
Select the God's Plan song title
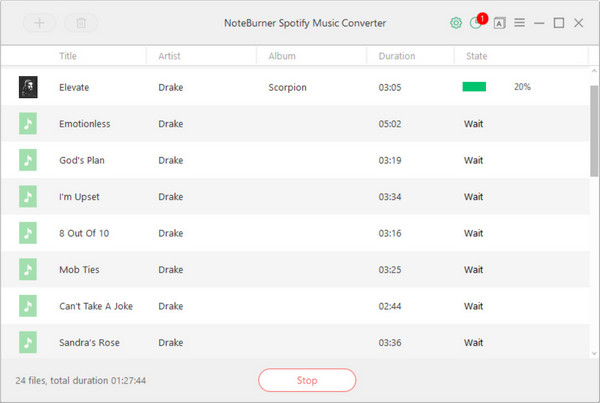coord(82,160)
